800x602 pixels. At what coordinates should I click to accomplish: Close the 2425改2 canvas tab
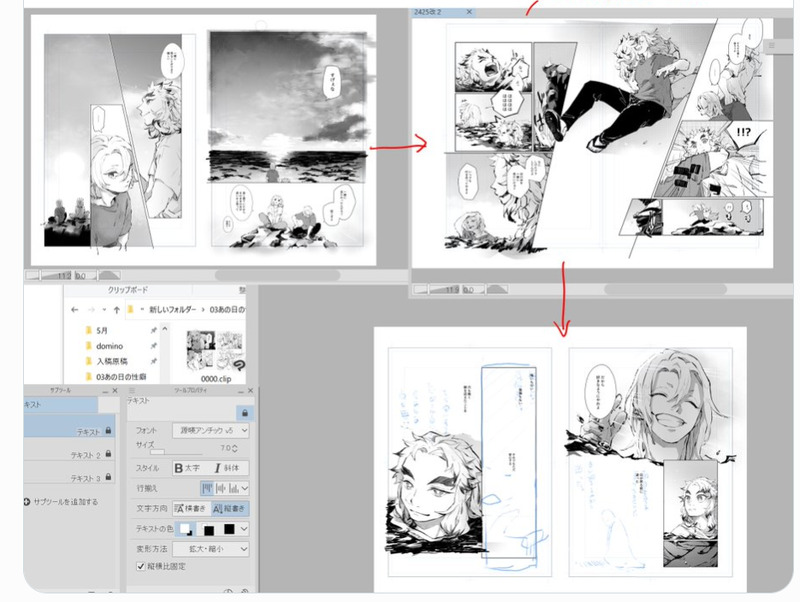point(469,12)
